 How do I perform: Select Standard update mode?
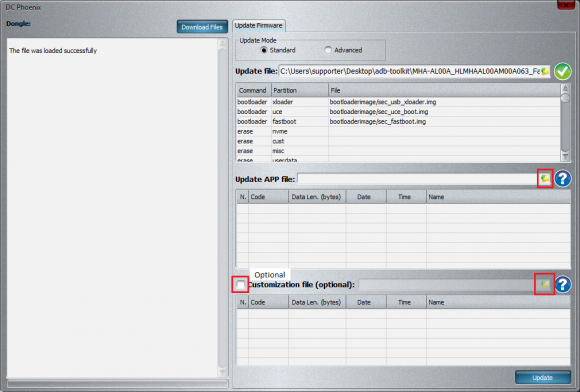click(264, 50)
